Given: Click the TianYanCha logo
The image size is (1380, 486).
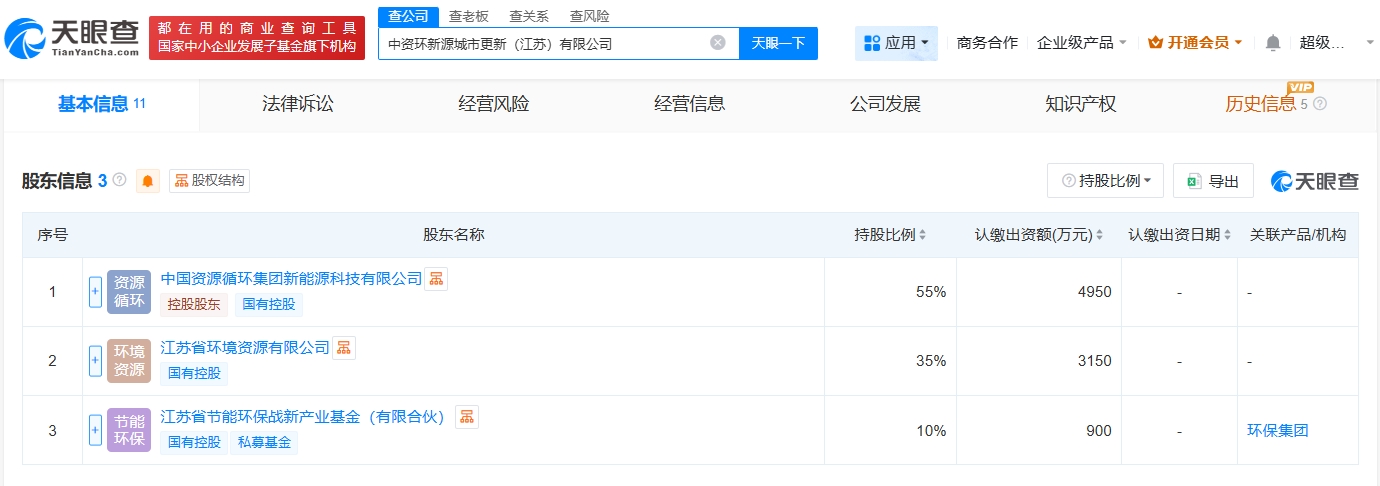Looking at the screenshot, I should click(x=72, y=39).
